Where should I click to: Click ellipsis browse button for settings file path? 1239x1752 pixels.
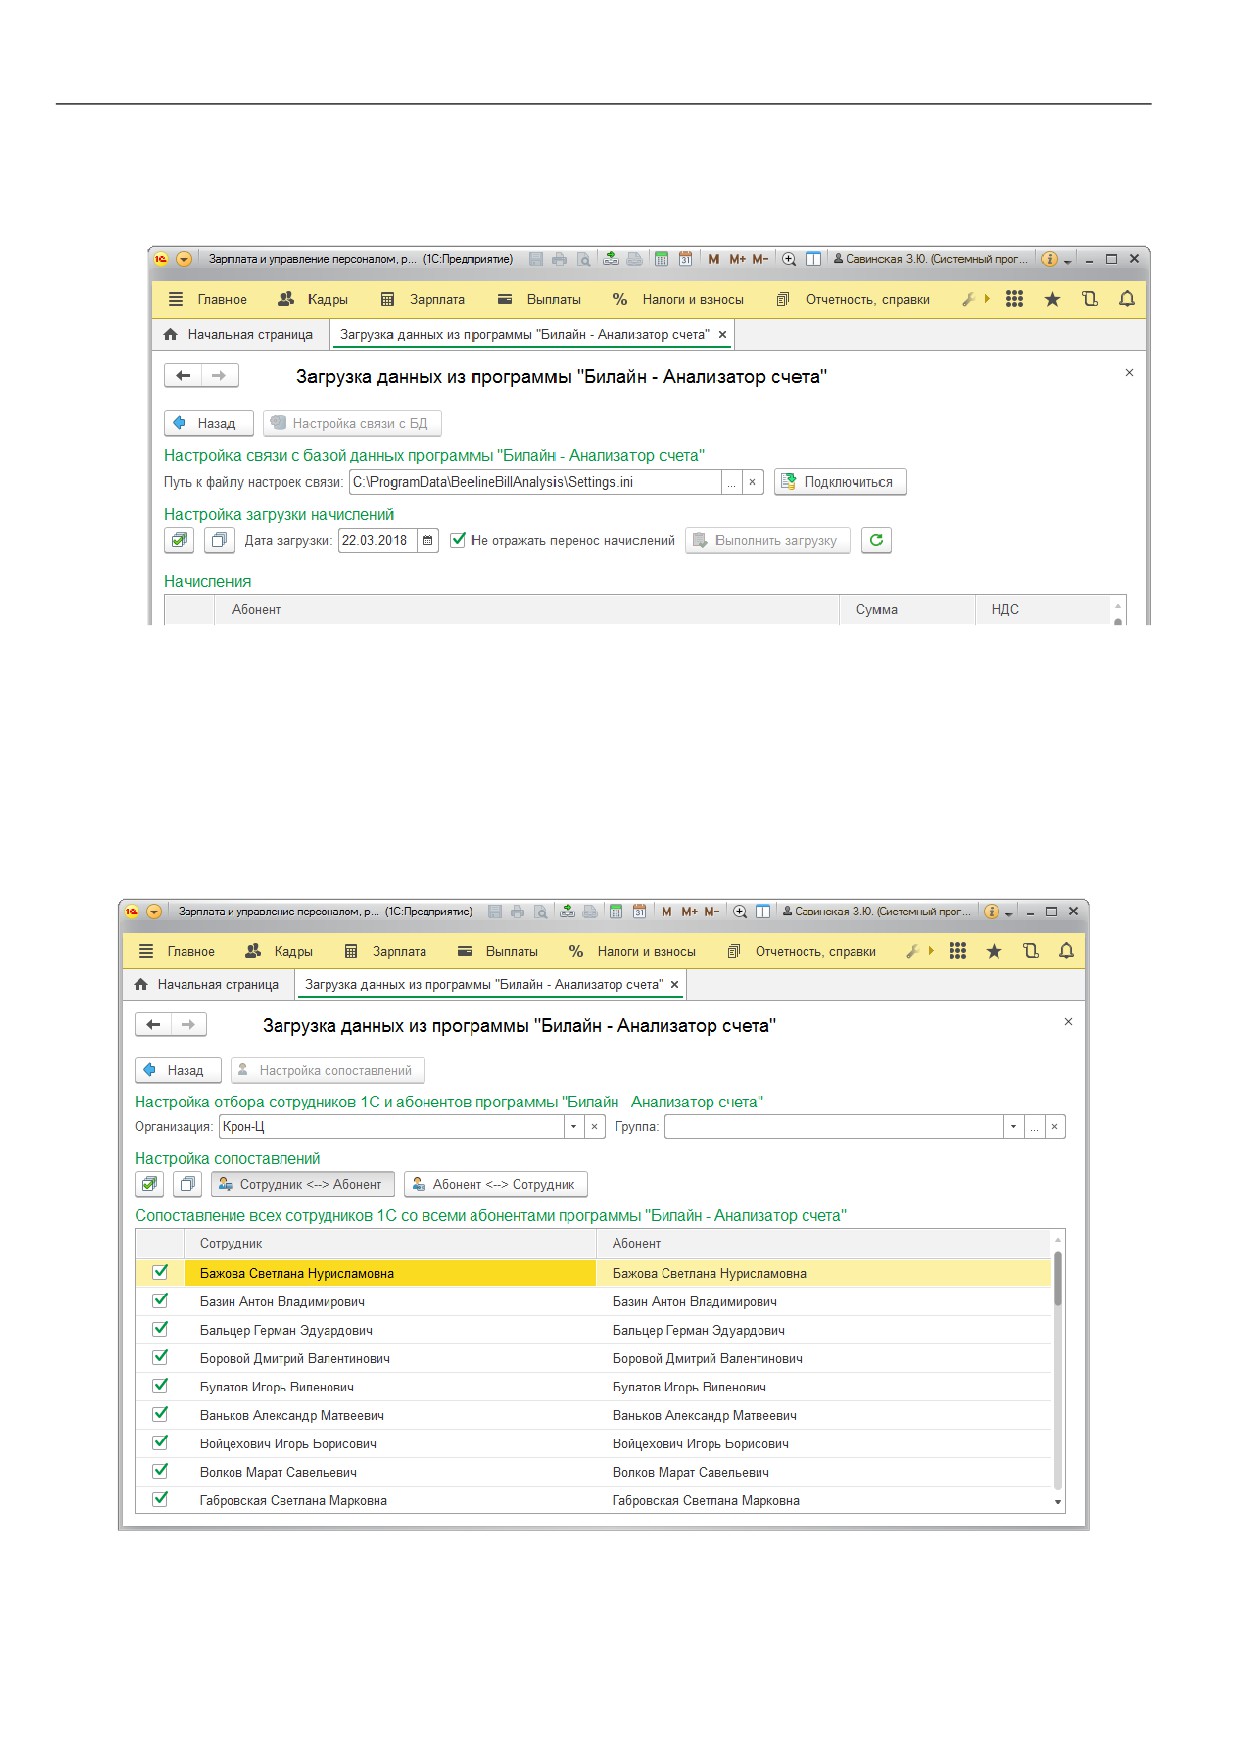pyautogui.click(x=732, y=482)
